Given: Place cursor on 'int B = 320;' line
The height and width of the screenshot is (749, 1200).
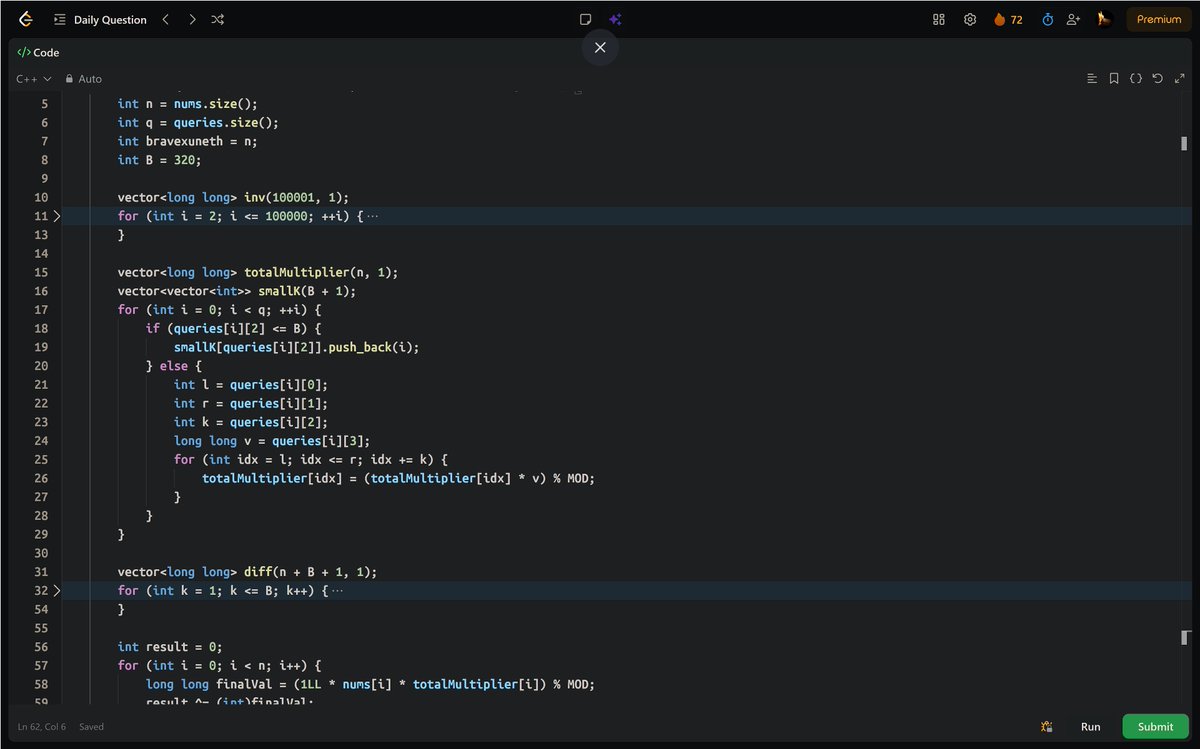Looking at the screenshot, I should 159,160.
